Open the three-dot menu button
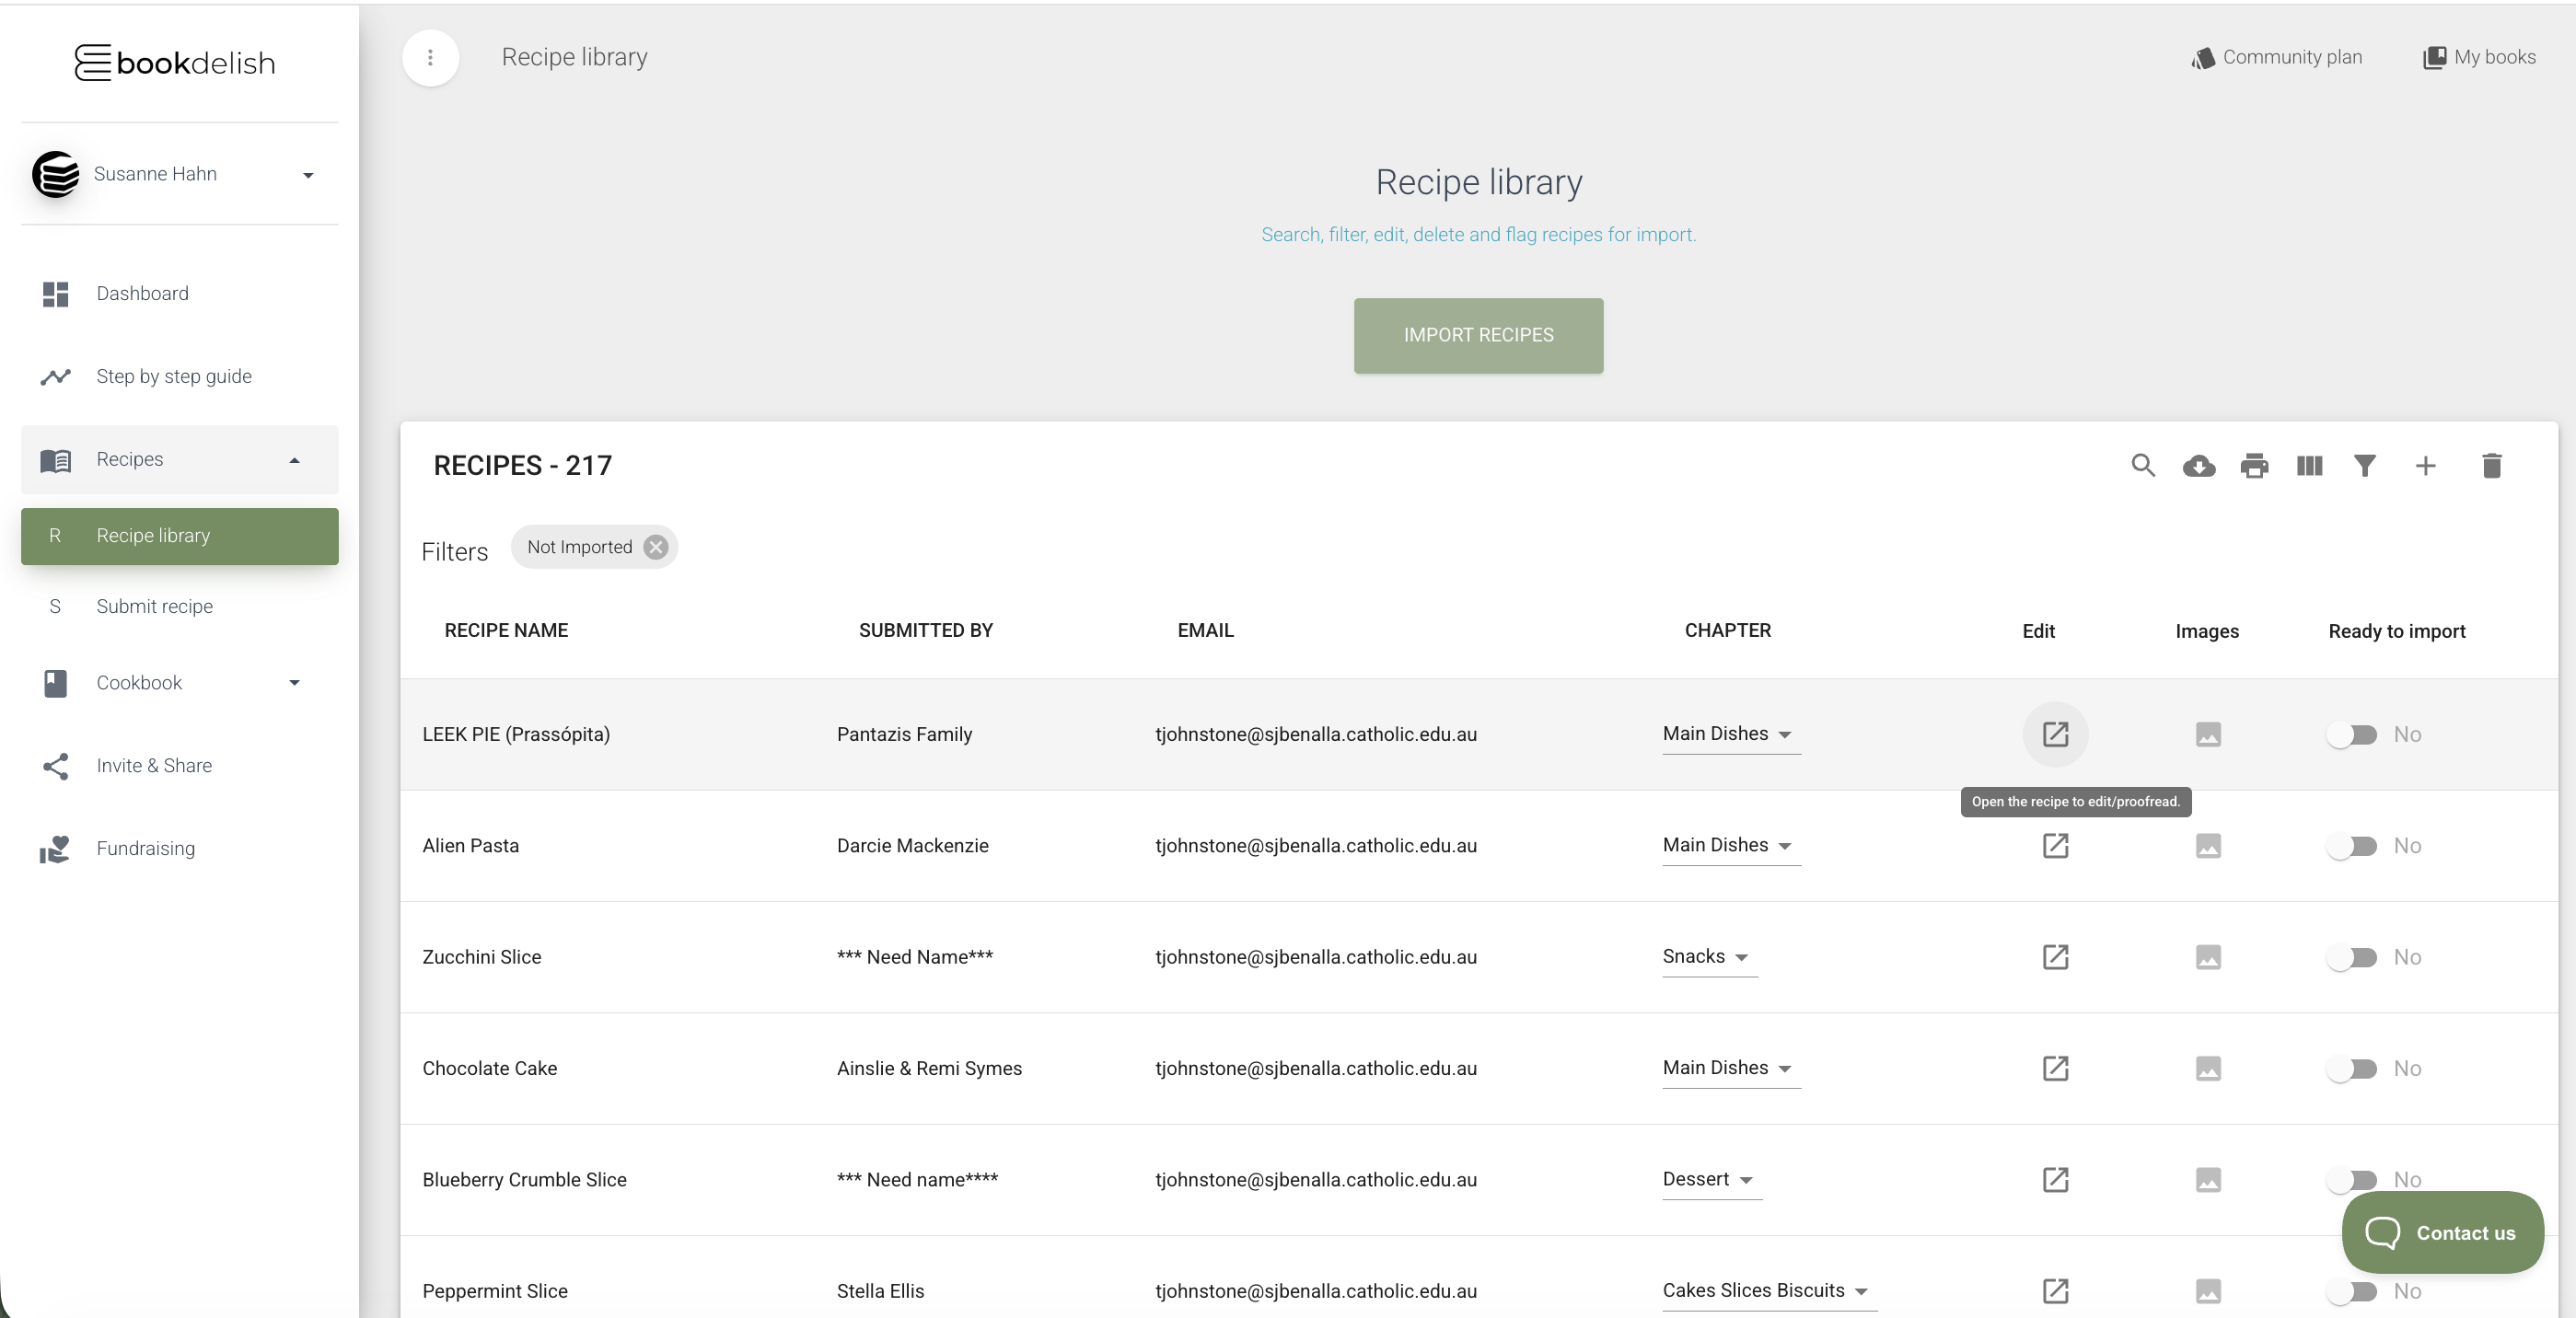Screen dimensions: 2576x1318 pos(430,58)
